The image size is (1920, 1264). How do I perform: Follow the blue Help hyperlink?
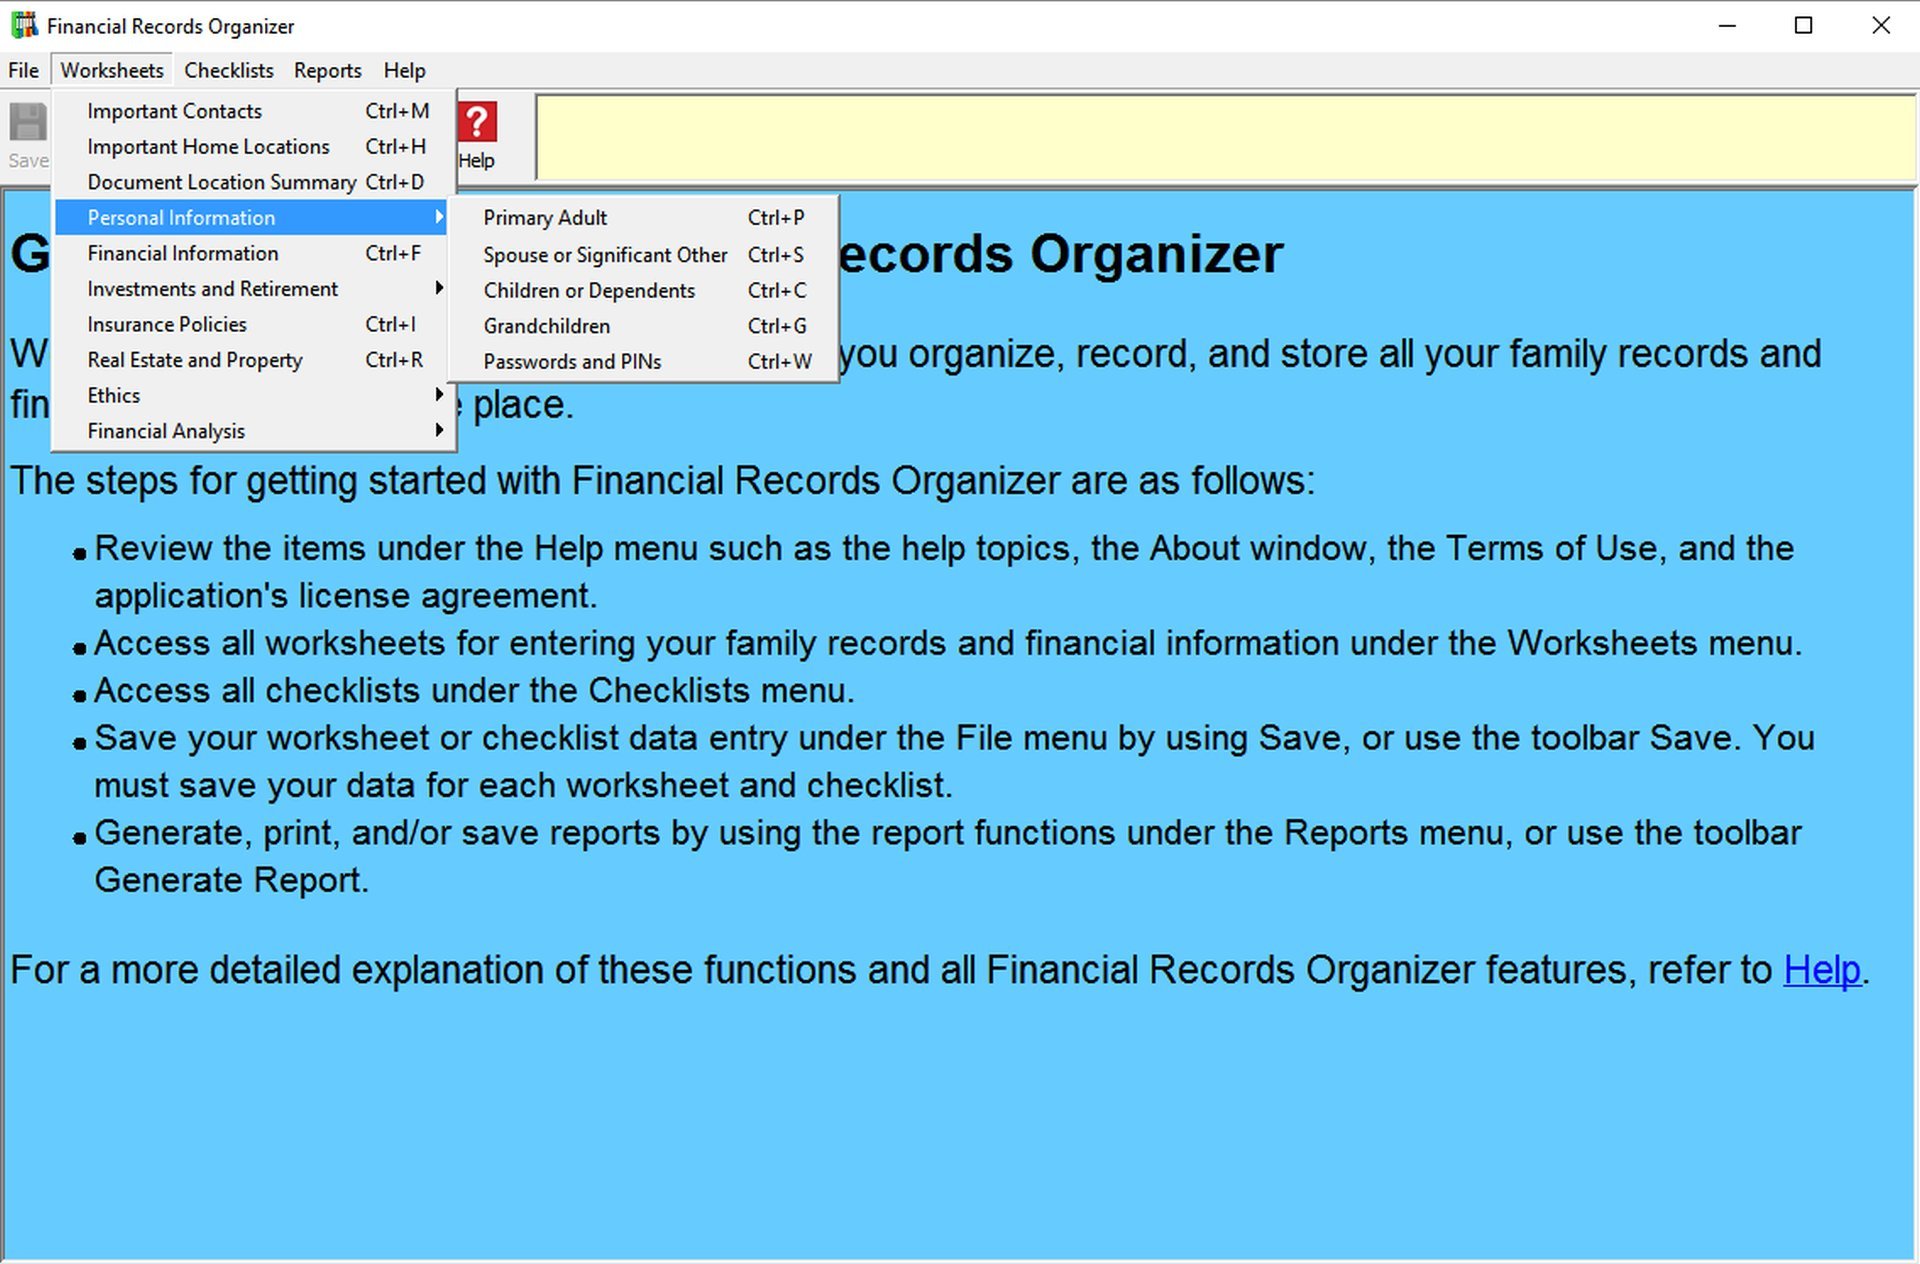(1822, 970)
